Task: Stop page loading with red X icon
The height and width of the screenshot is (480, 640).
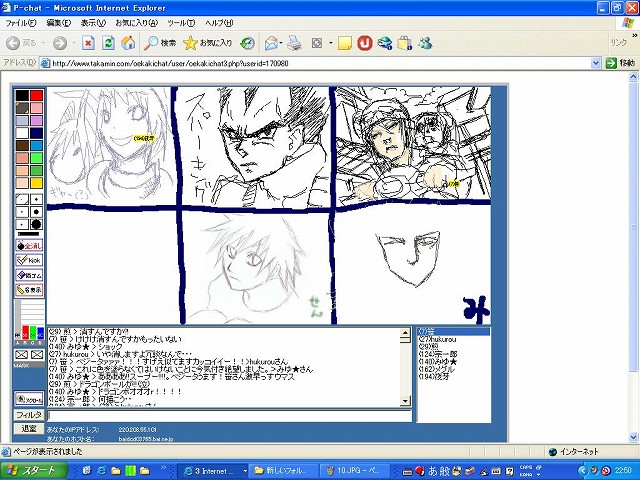Action: click(88, 43)
